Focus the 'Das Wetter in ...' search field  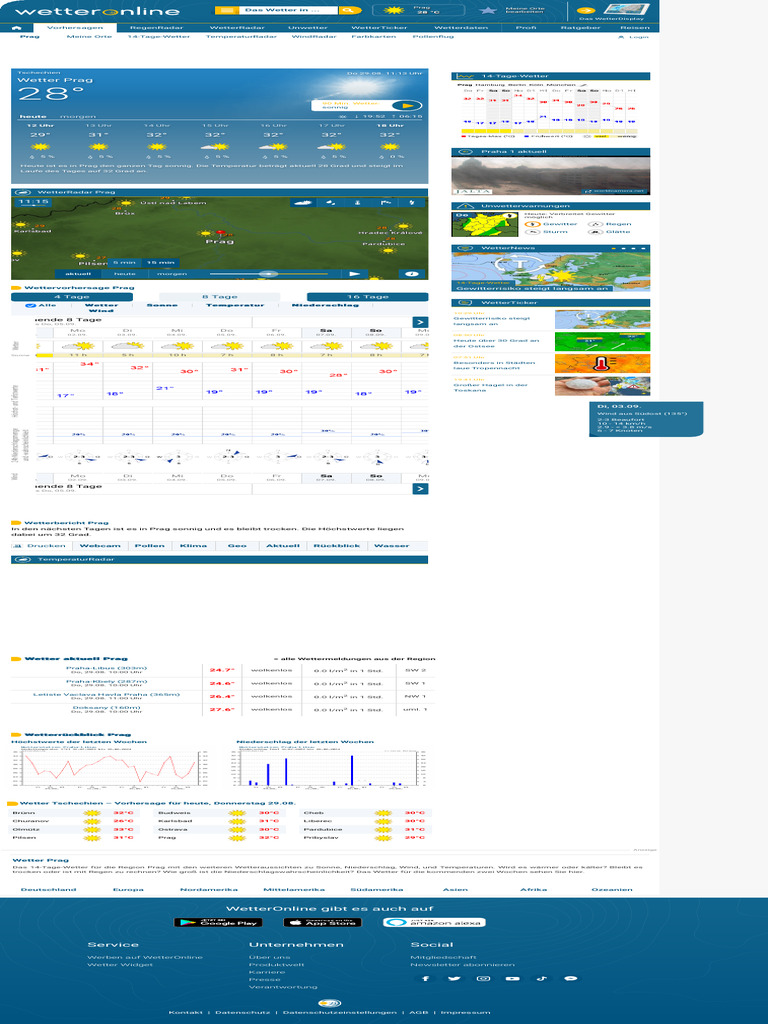click(287, 10)
